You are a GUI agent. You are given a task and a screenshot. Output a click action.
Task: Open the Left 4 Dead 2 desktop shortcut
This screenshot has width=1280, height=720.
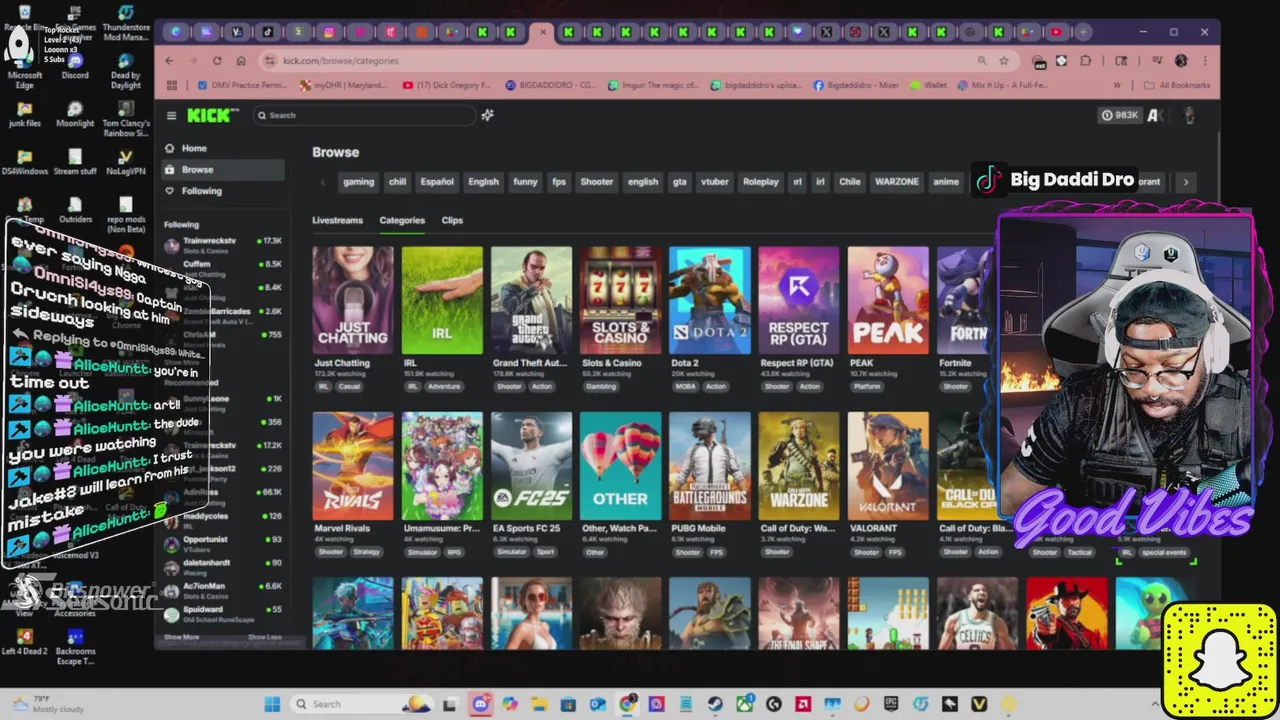click(25, 640)
